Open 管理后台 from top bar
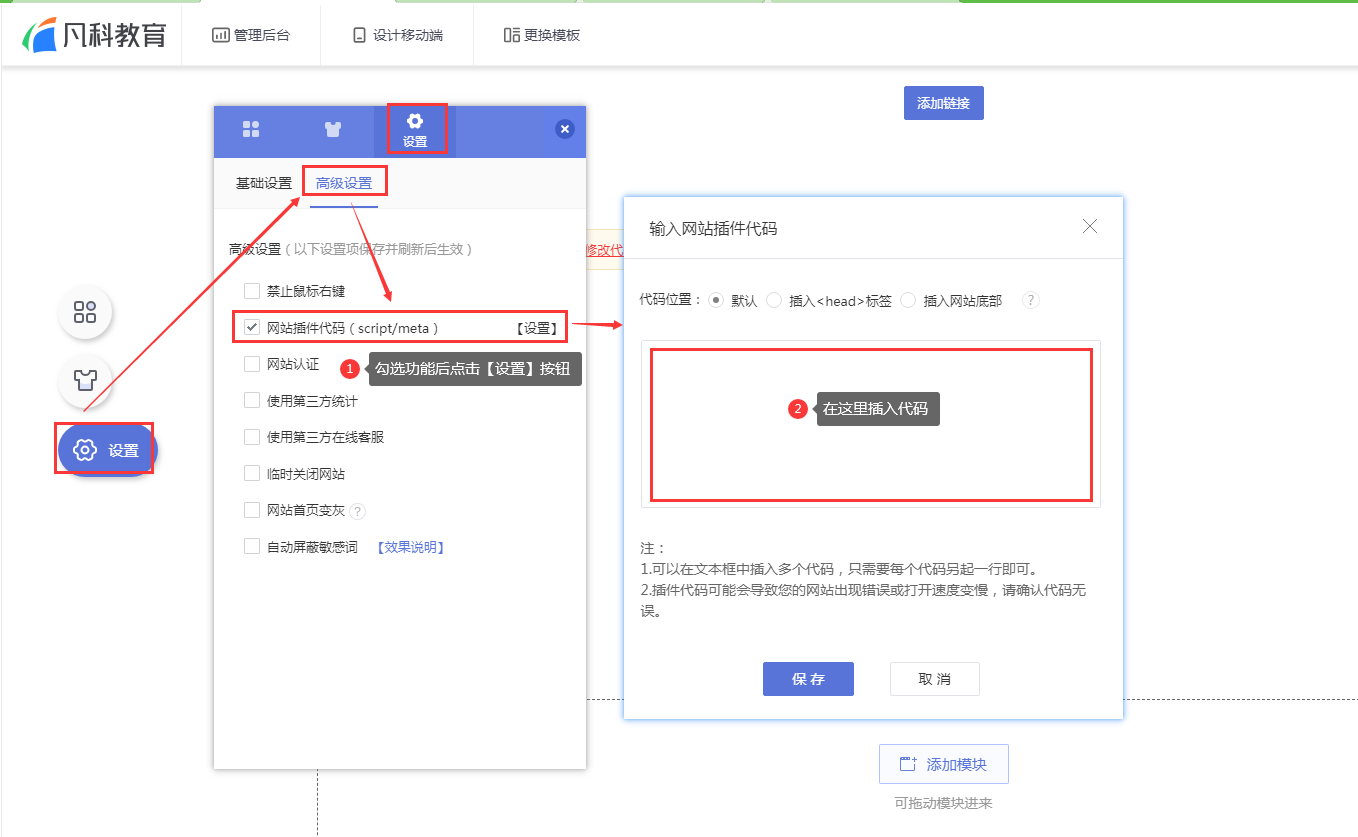Screen dimensions: 1358x837 [251, 35]
